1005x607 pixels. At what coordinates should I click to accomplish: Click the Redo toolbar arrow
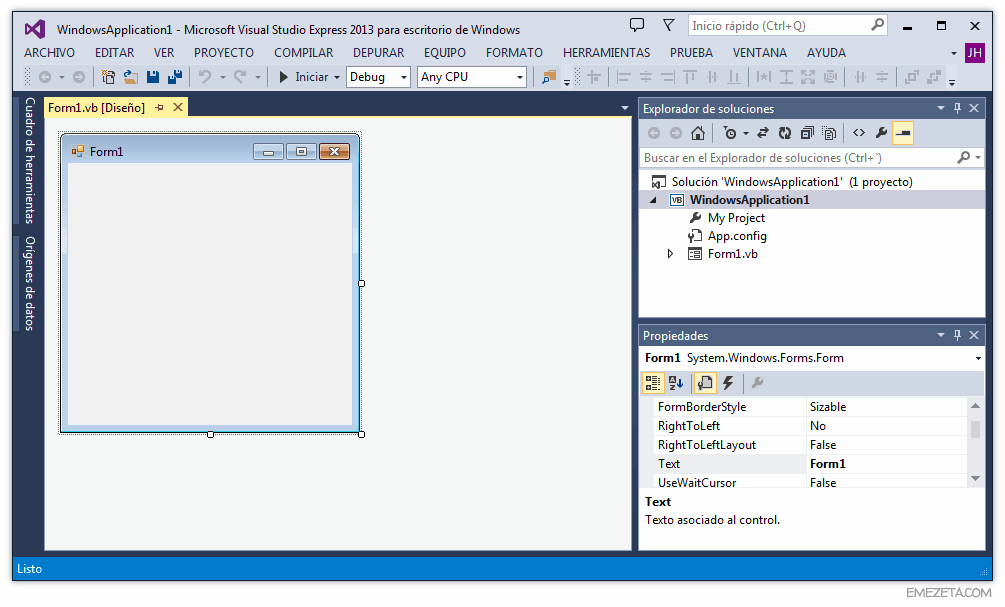(x=240, y=78)
